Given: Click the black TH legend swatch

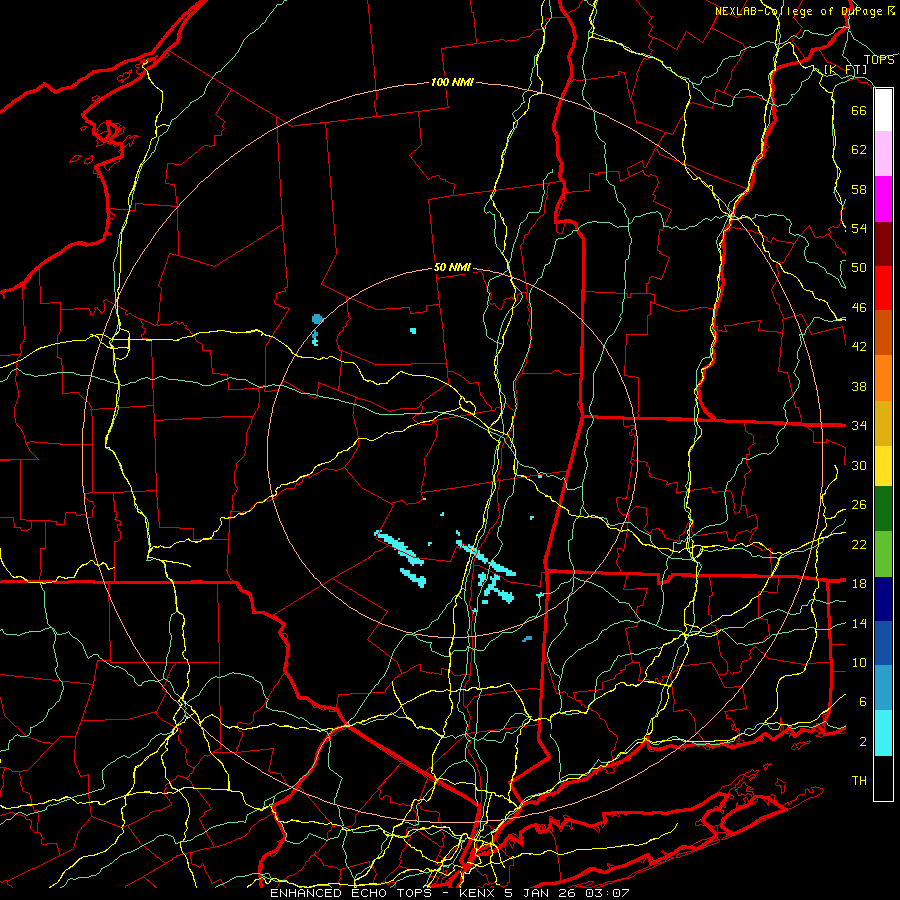Looking at the screenshot, I should [883, 778].
